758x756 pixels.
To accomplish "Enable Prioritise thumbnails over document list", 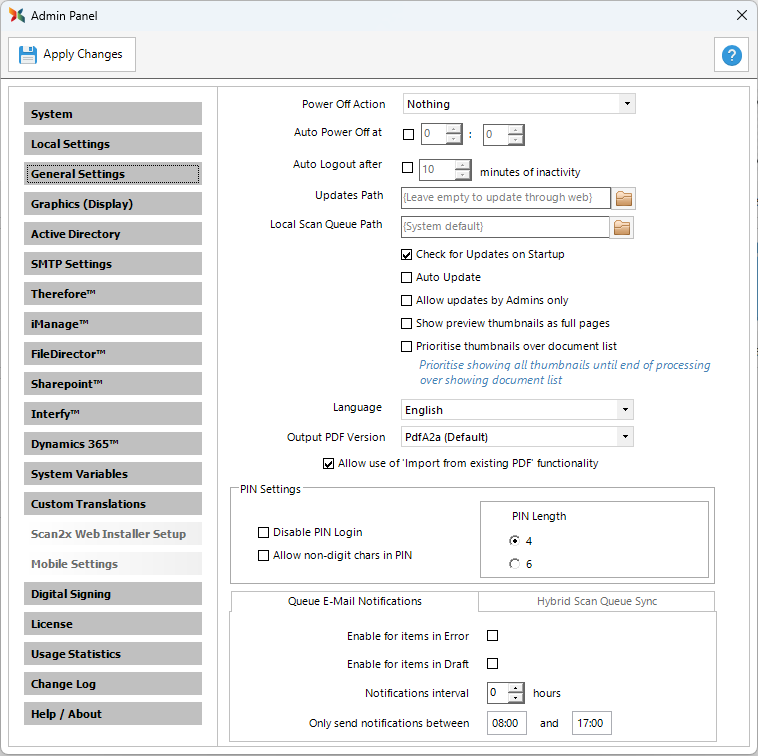I will click(407, 347).
